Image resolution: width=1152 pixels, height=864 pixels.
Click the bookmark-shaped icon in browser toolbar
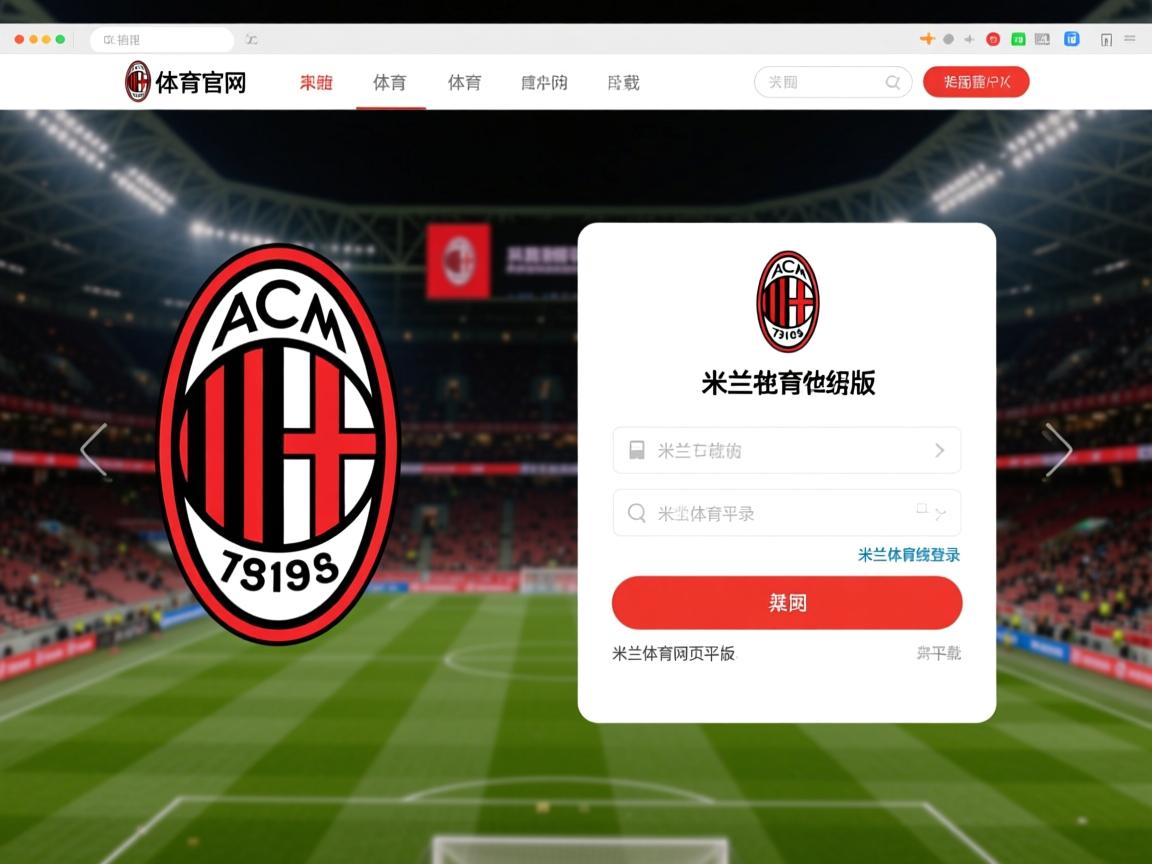[x=1106, y=40]
